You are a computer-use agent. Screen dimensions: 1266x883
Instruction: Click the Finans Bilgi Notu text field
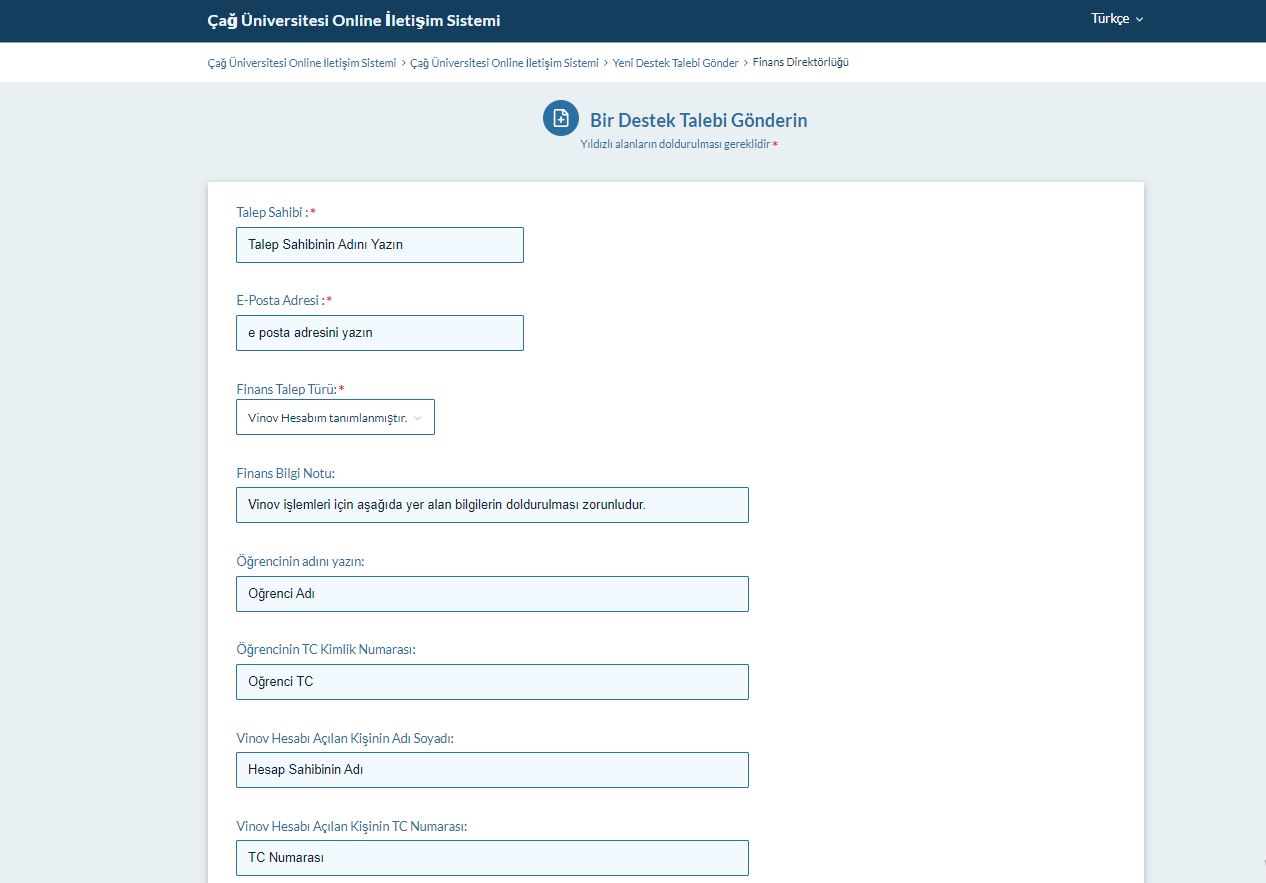point(492,505)
